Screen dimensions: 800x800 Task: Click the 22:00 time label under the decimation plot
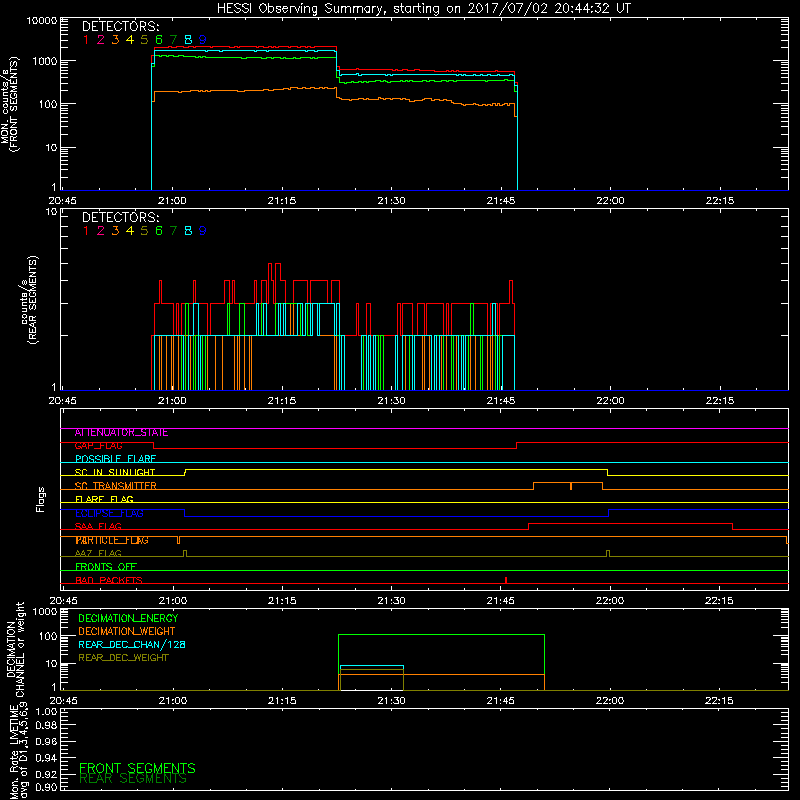pyautogui.click(x=610, y=701)
